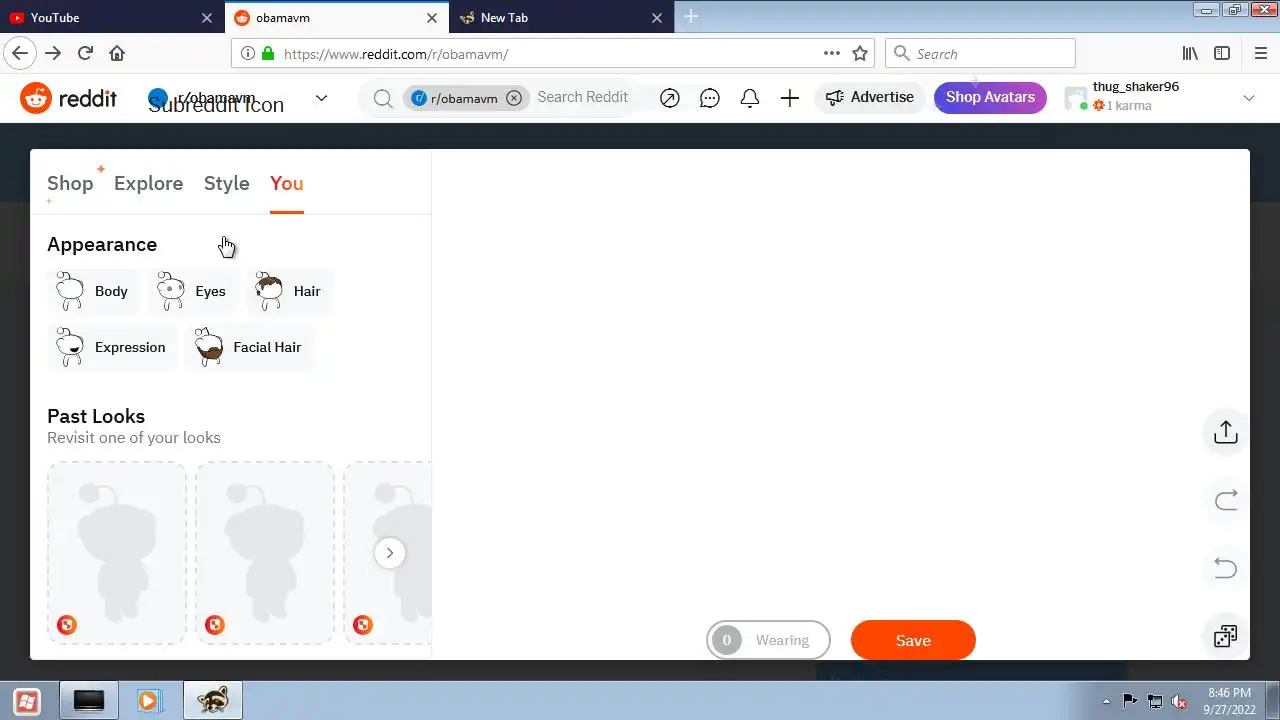
Task: Select the You tab
Action: coord(286,184)
